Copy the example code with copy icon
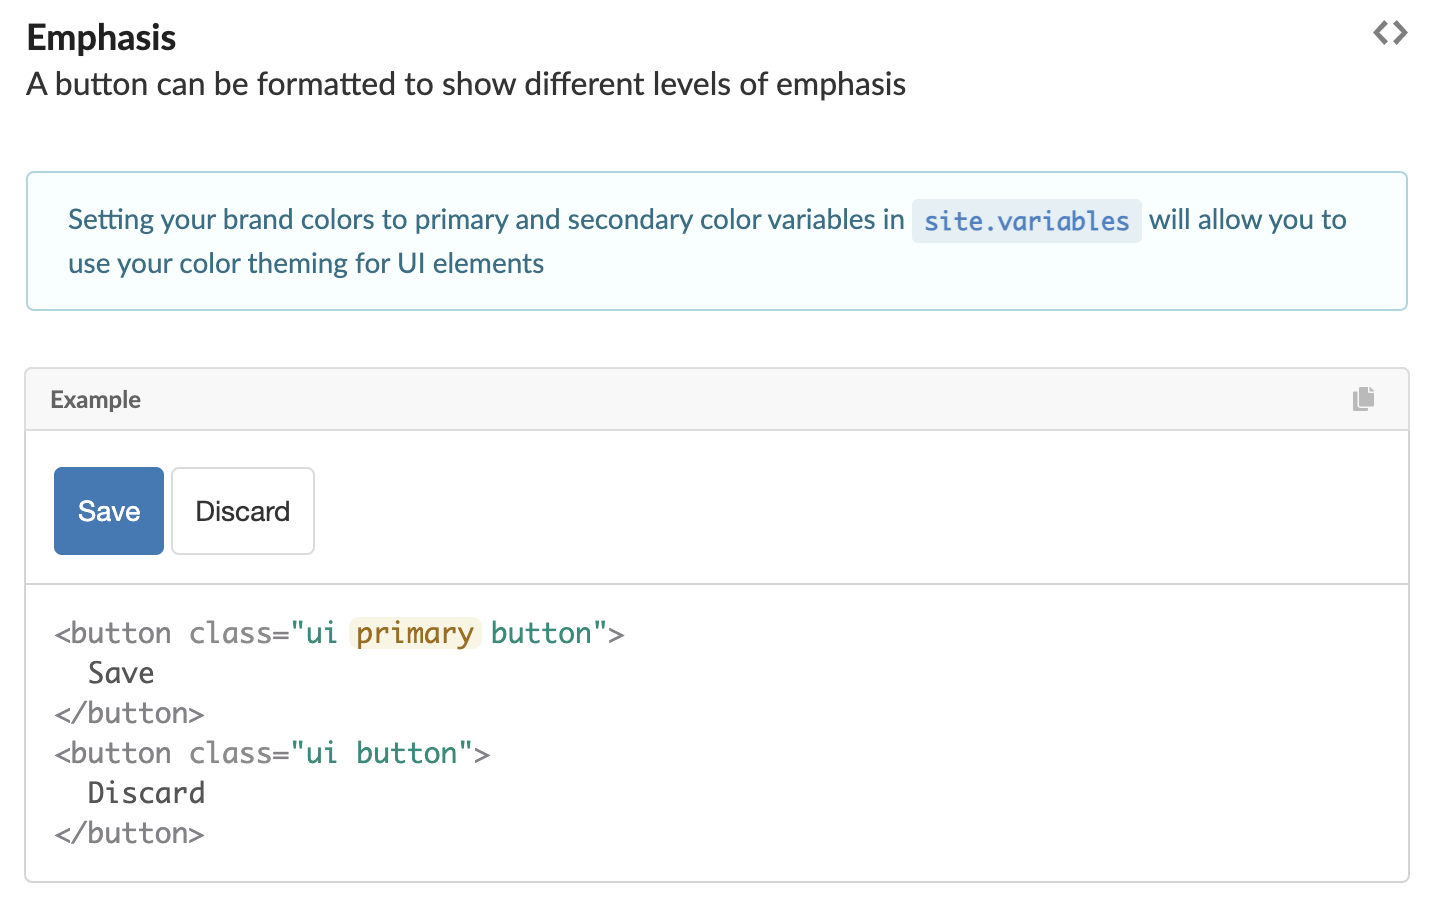The height and width of the screenshot is (914, 1440). pos(1363,399)
